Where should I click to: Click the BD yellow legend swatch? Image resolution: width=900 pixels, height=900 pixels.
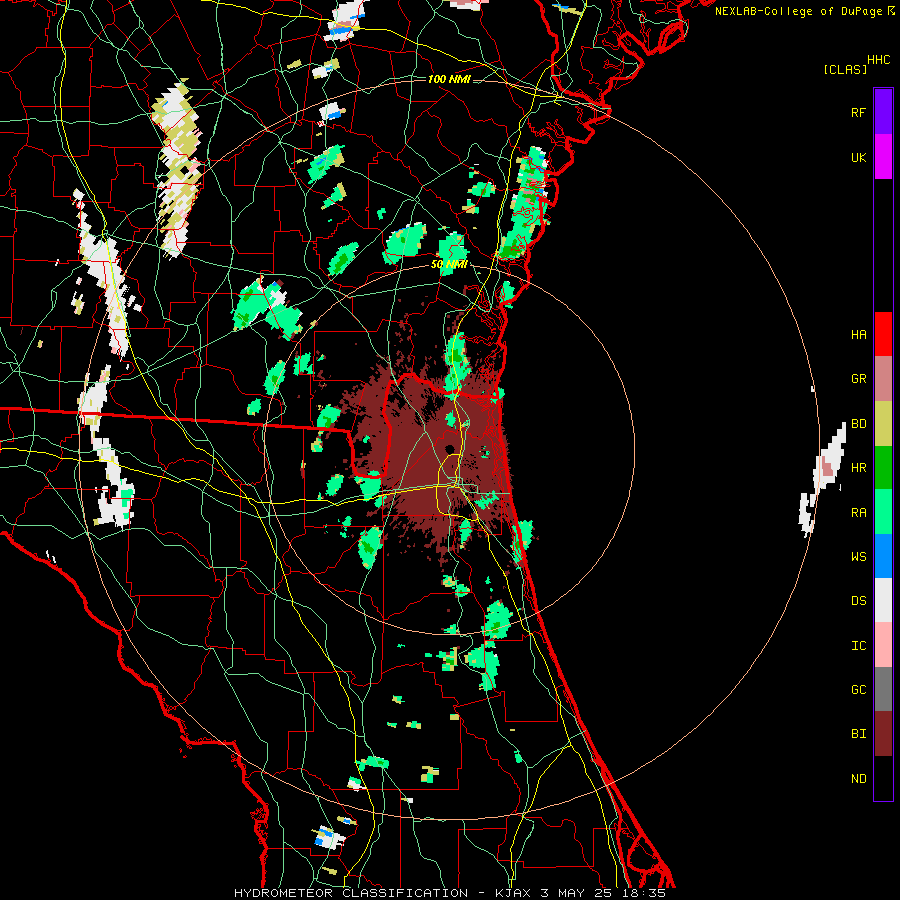(x=883, y=424)
